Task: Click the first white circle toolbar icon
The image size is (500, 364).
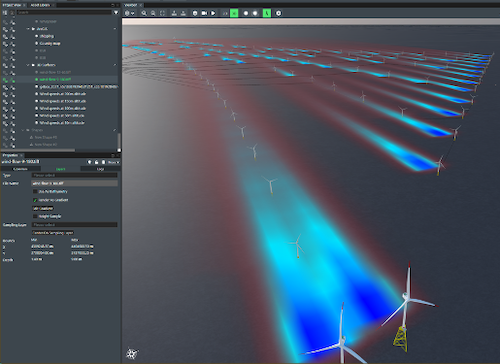Action: coord(246,13)
